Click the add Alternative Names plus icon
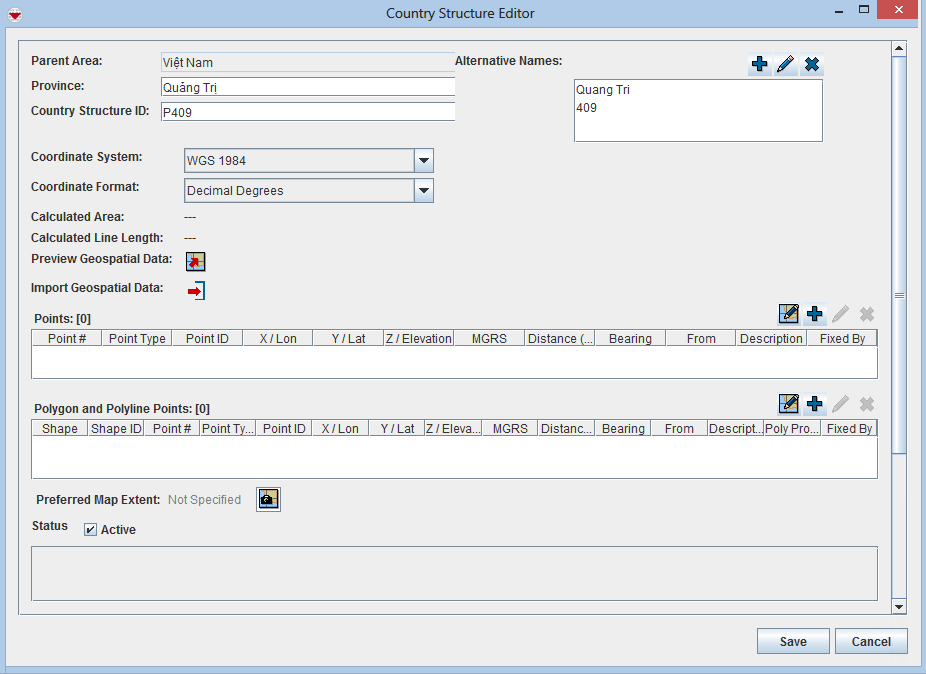Image resolution: width=926 pixels, height=674 pixels. coord(760,65)
